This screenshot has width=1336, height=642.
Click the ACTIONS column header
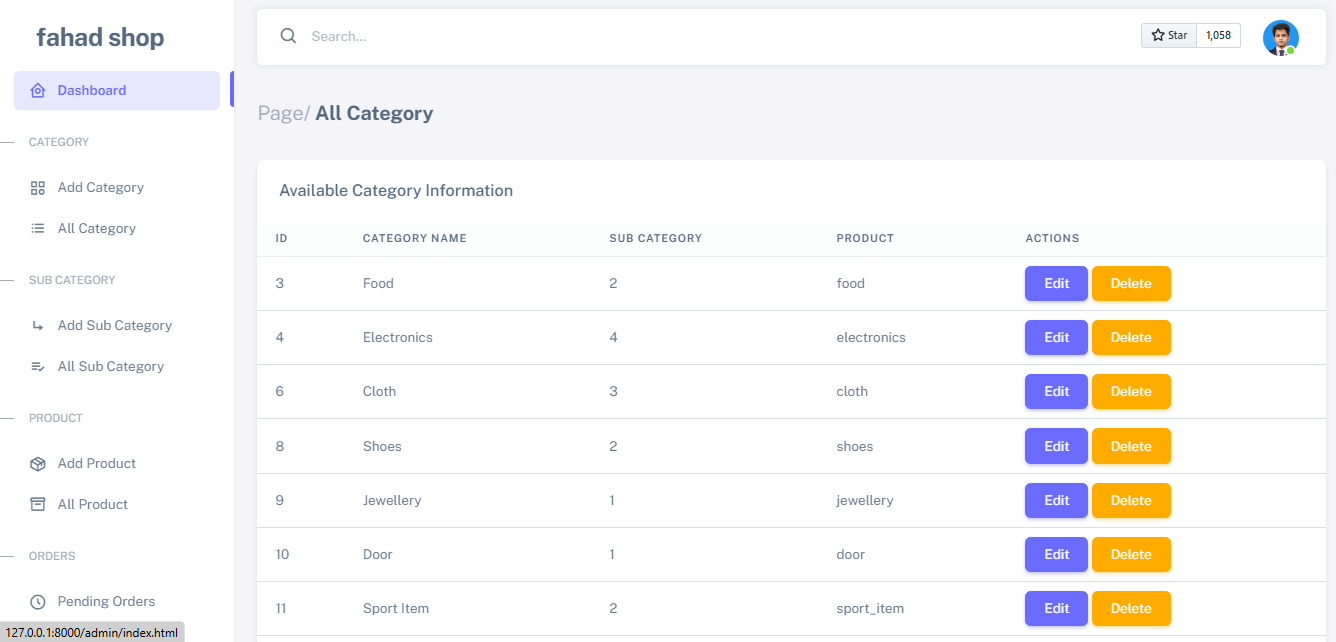(x=1052, y=238)
